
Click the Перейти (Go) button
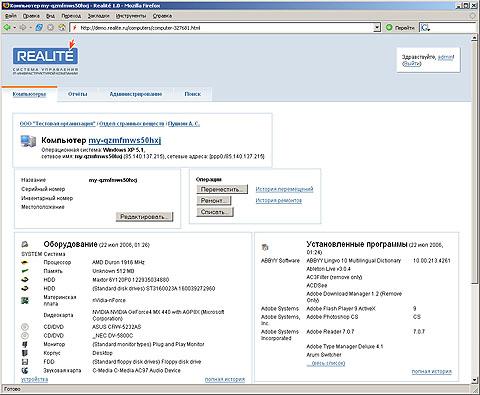click(x=400, y=28)
